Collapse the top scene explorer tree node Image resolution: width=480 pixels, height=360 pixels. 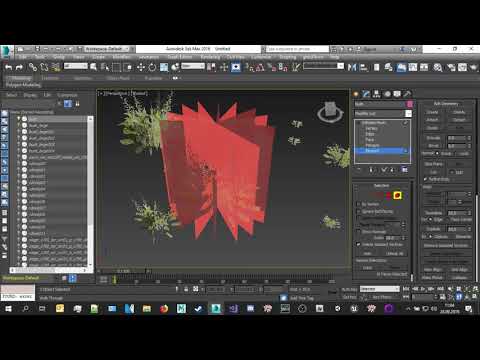19,118
